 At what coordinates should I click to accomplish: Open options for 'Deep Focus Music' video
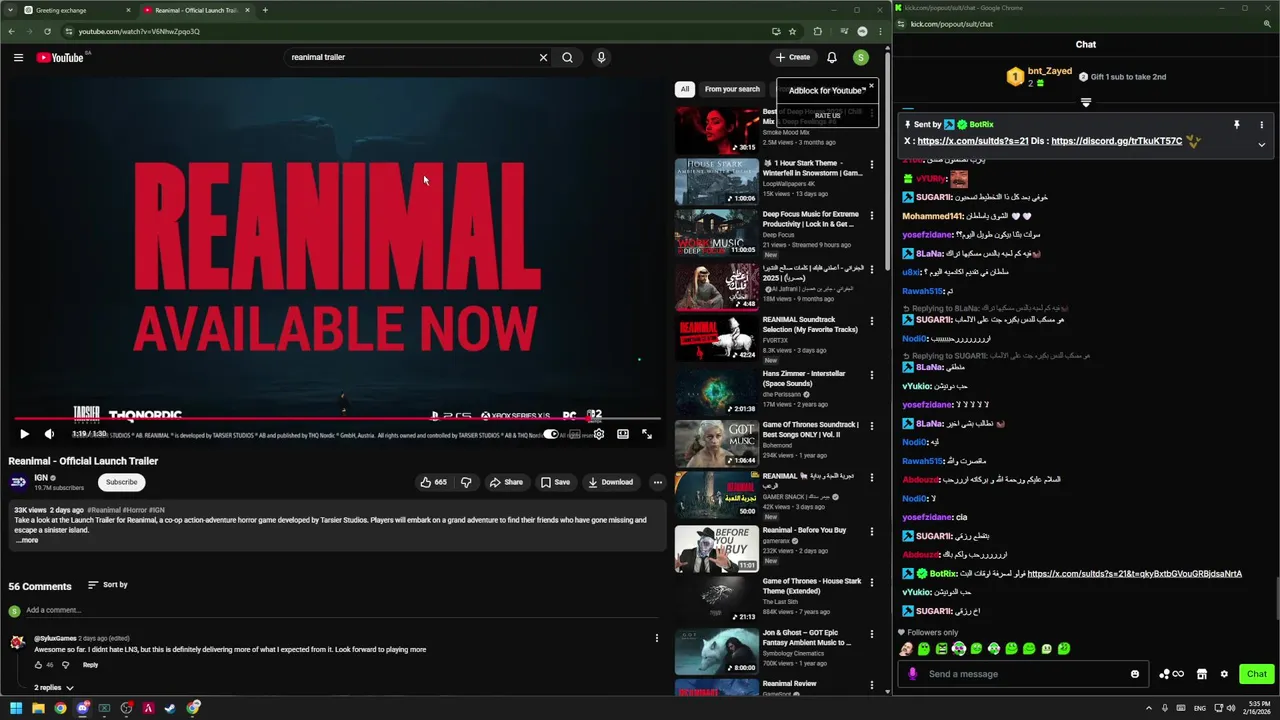coord(872,216)
